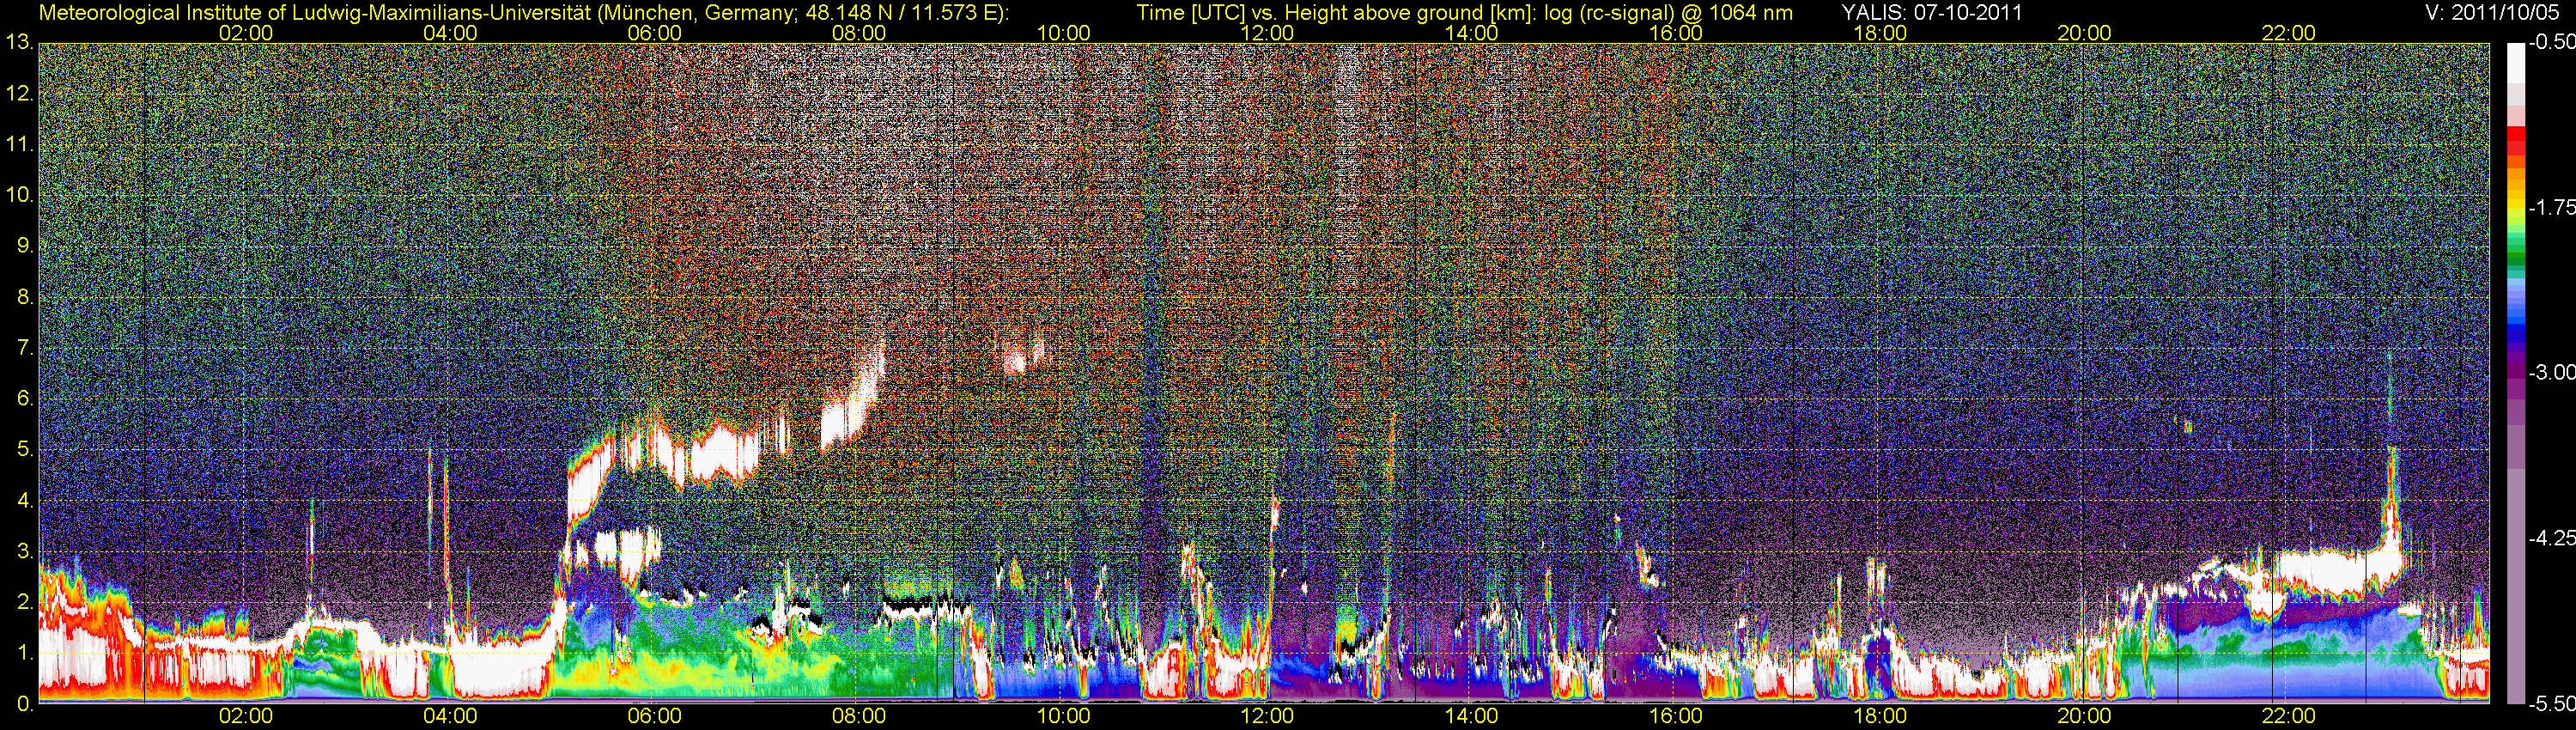Click the color scale value -1.75

point(2551,207)
